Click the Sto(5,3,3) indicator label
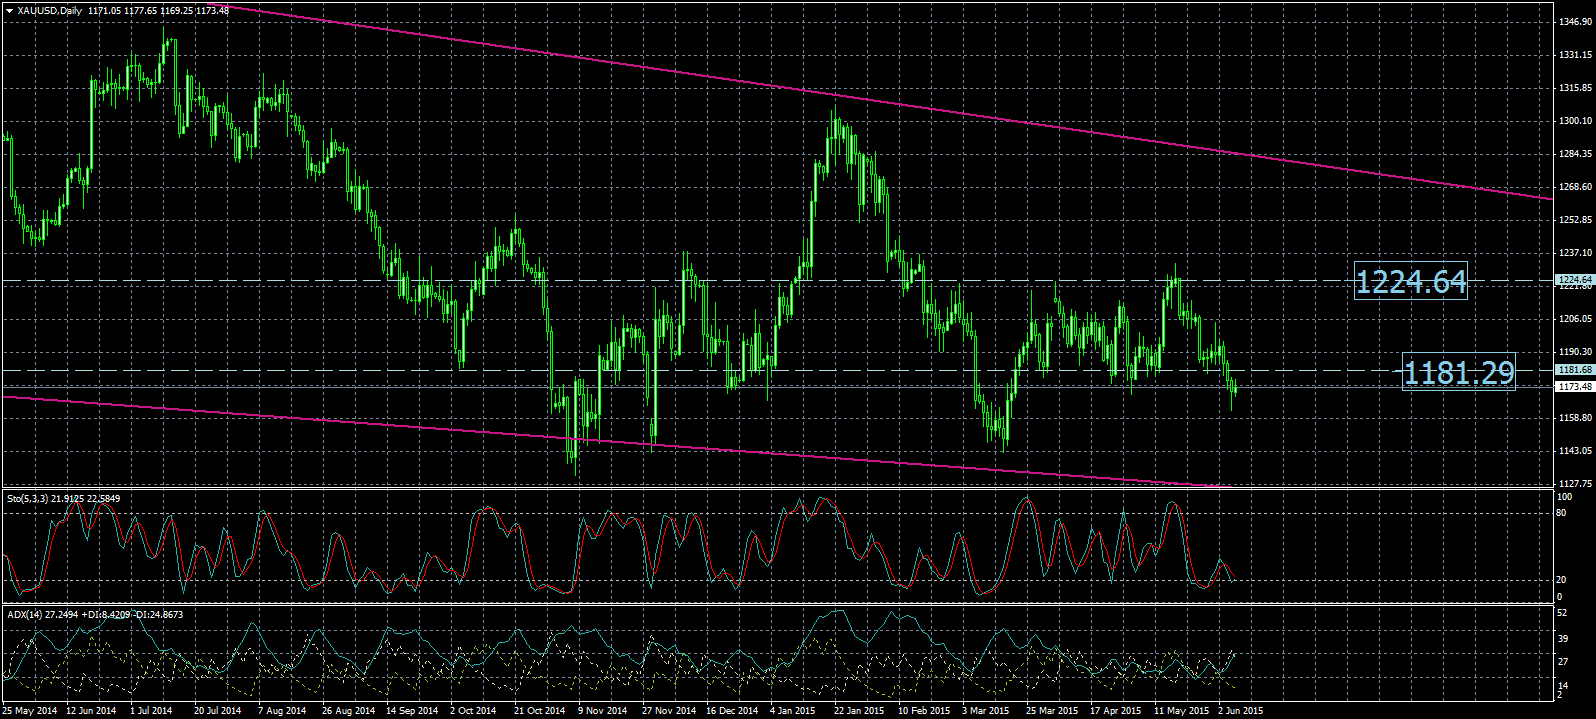Image resolution: width=1596 pixels, height=719 pixels. coord(28,498)
